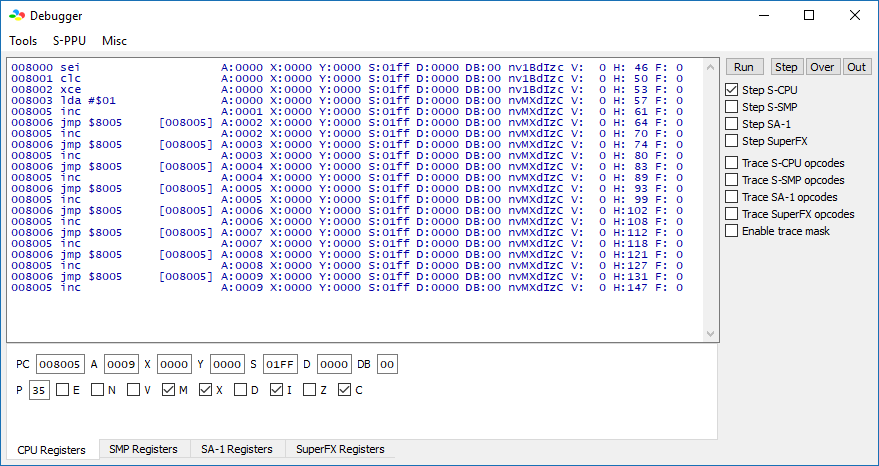Switch to the SMP Registers tab
The image size is (879, 466).
tap(144, 449)
